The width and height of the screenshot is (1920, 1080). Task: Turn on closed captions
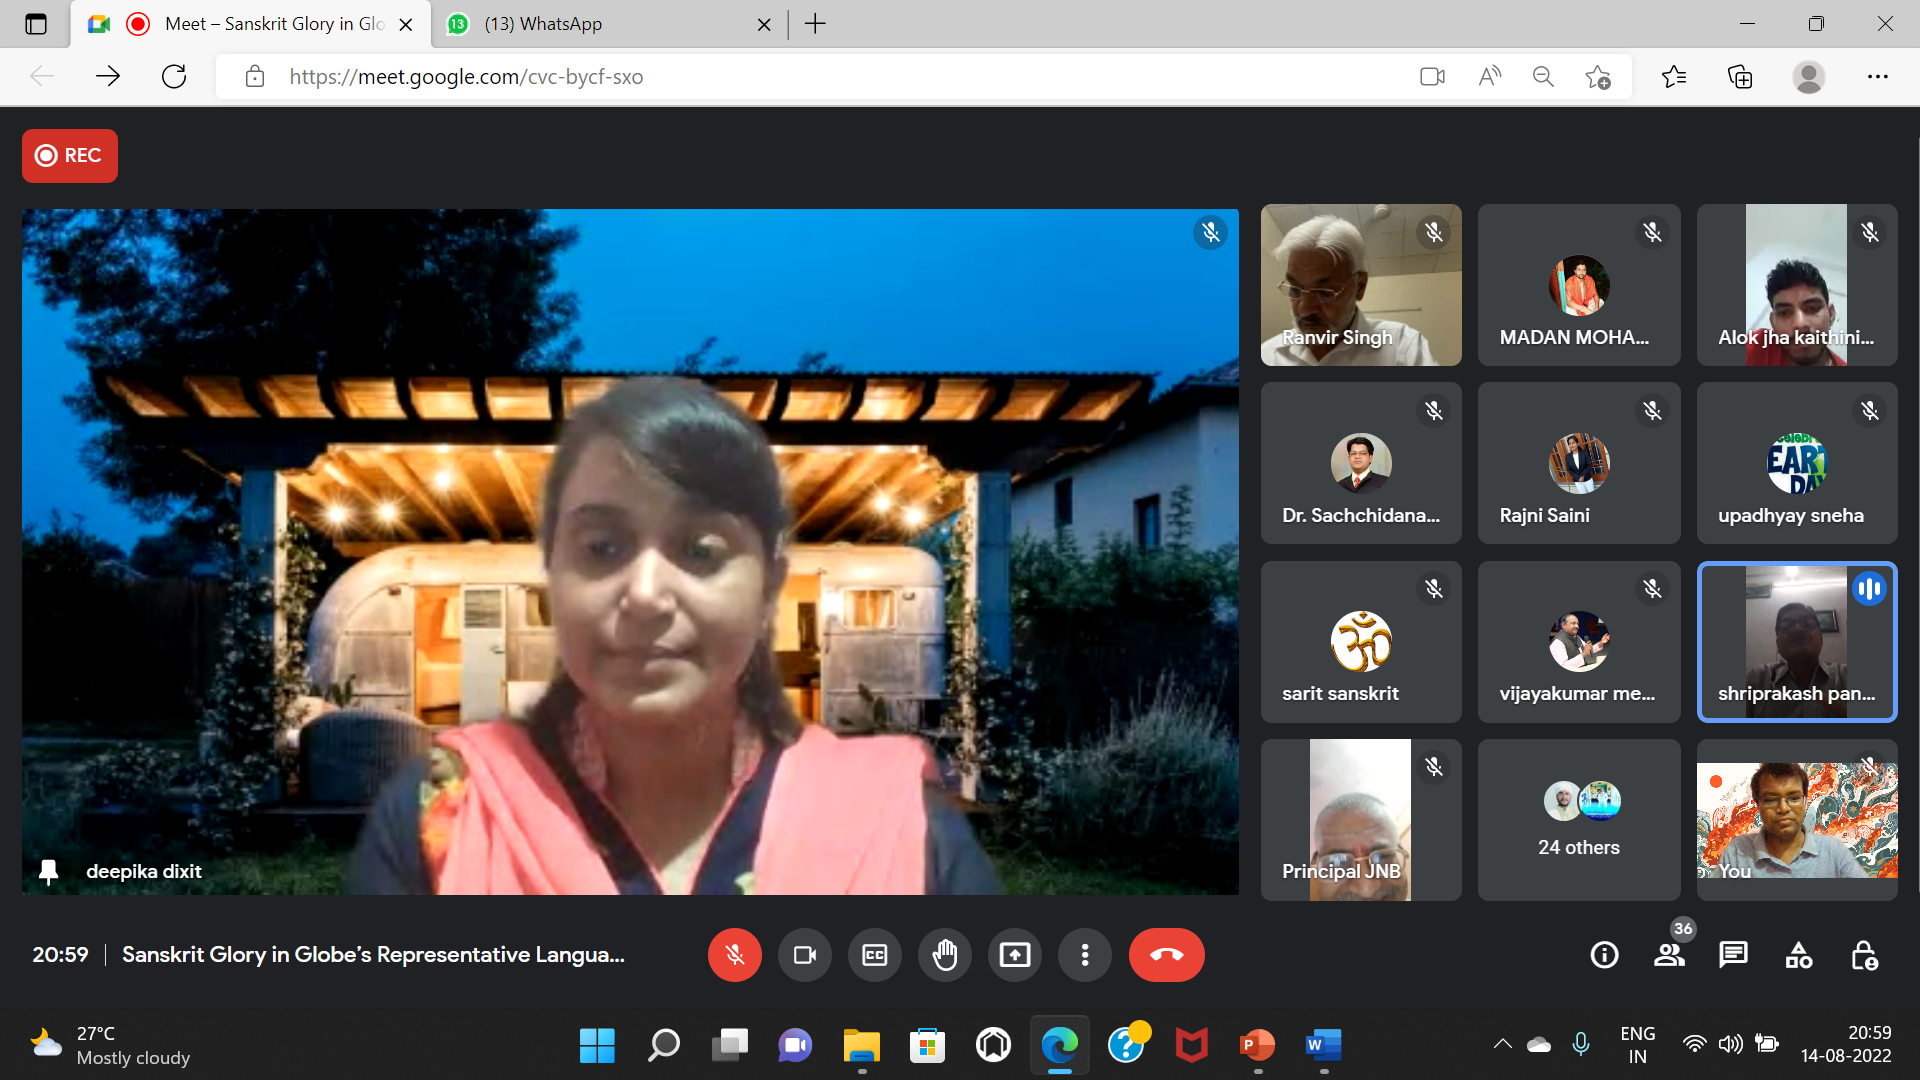874,955
